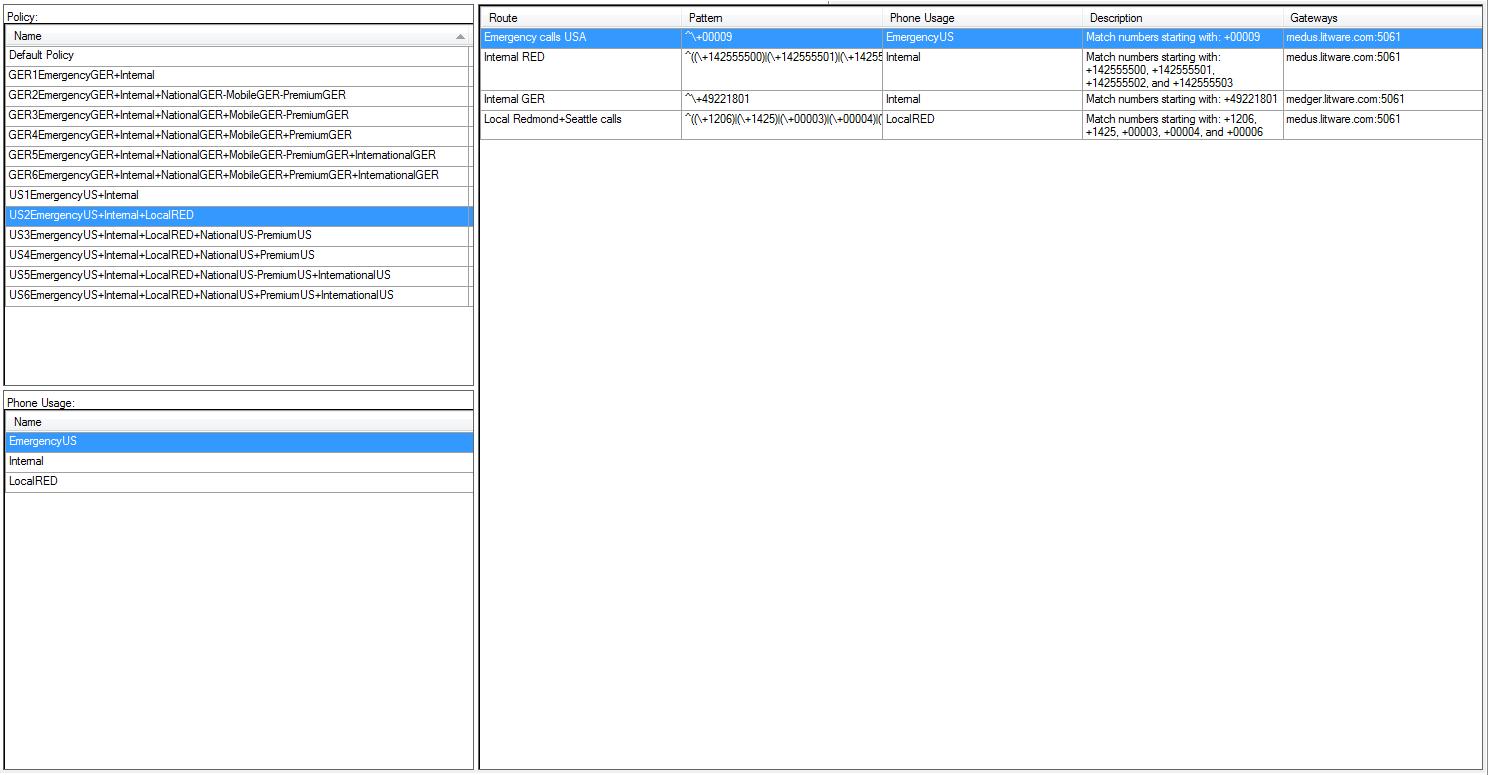Screen dimensions: 1490x775
Task: Select the Default Policy row
Action: 238,56
